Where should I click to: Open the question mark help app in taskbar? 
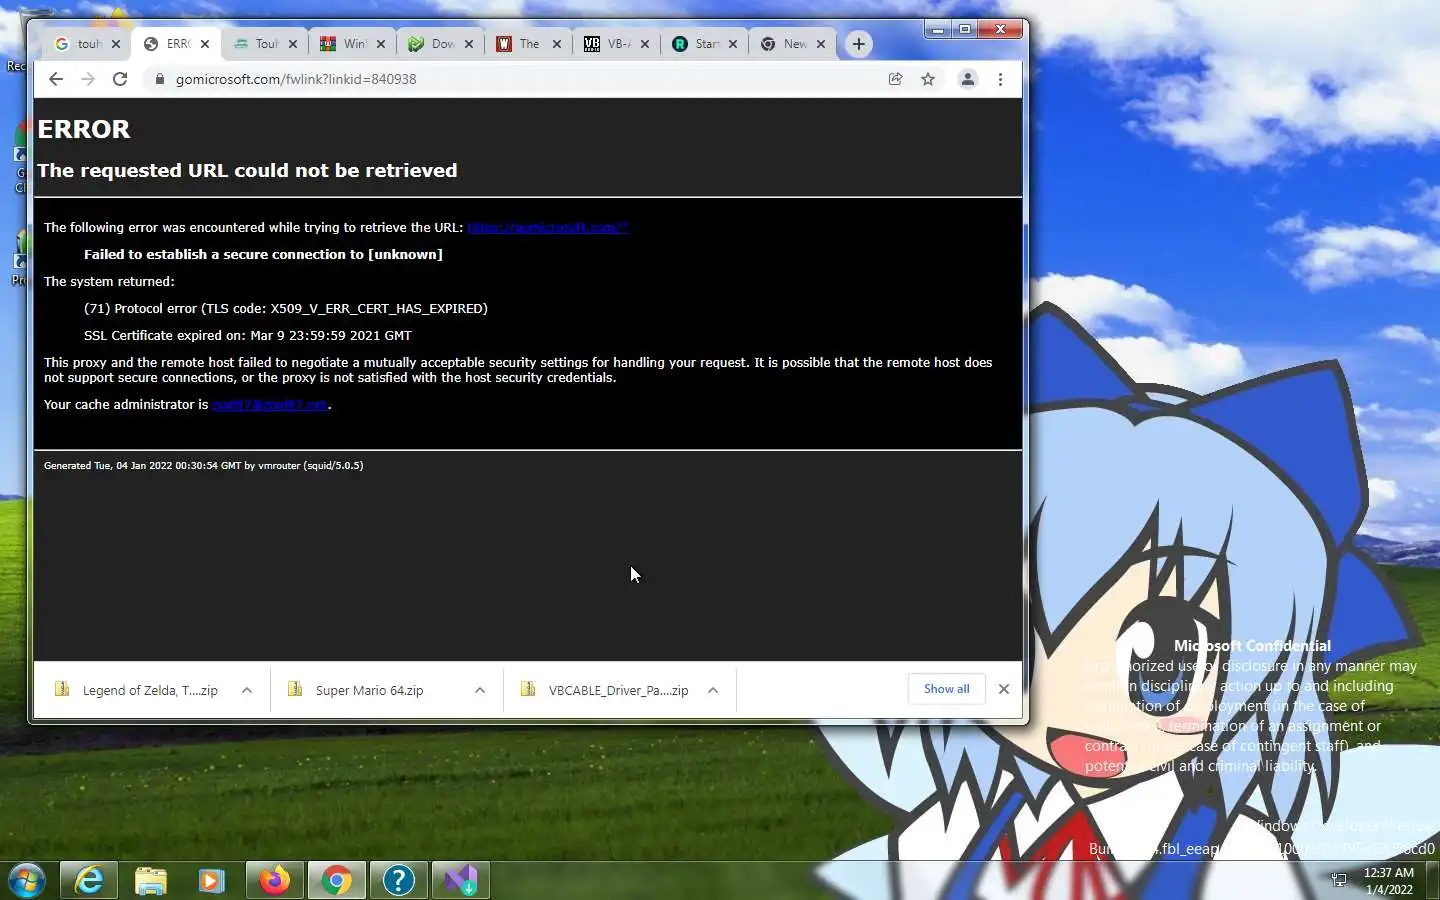[x=399, y=881]
